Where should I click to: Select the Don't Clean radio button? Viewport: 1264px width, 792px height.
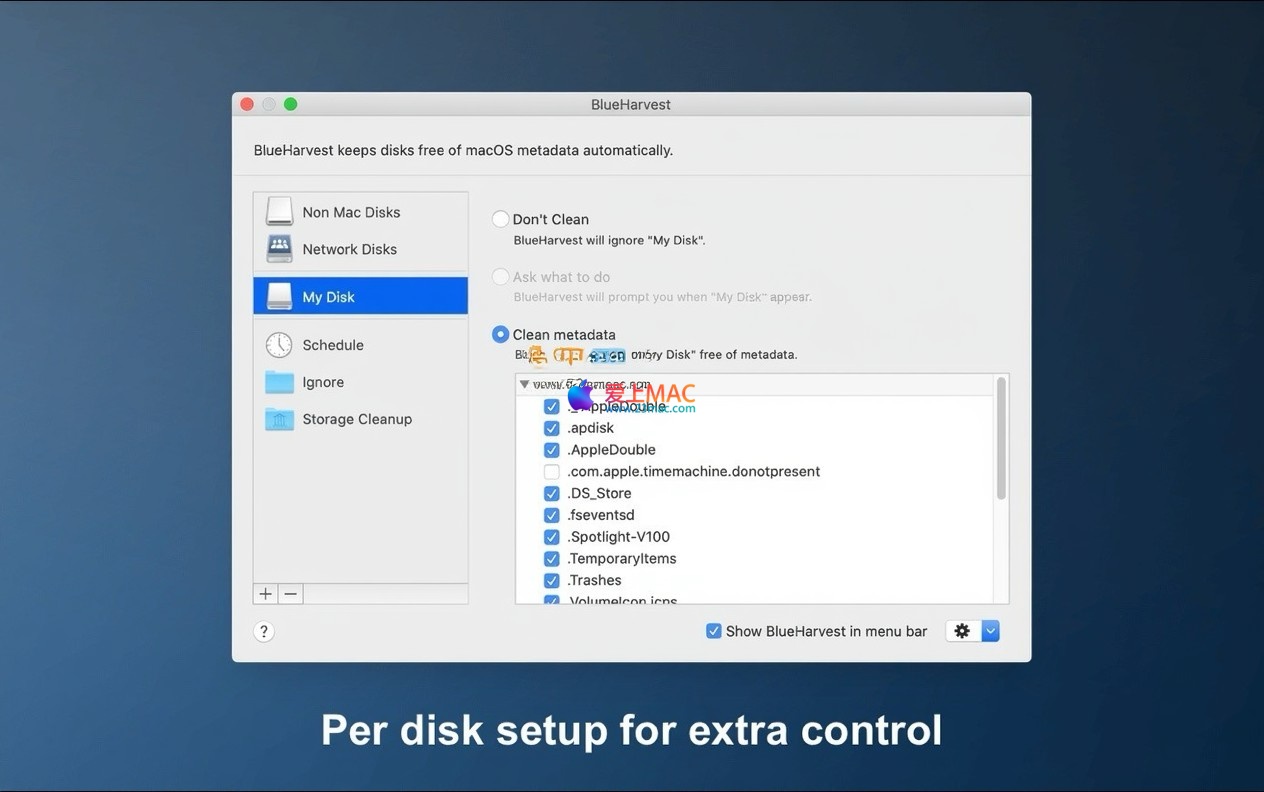click(x=501, y=219)
